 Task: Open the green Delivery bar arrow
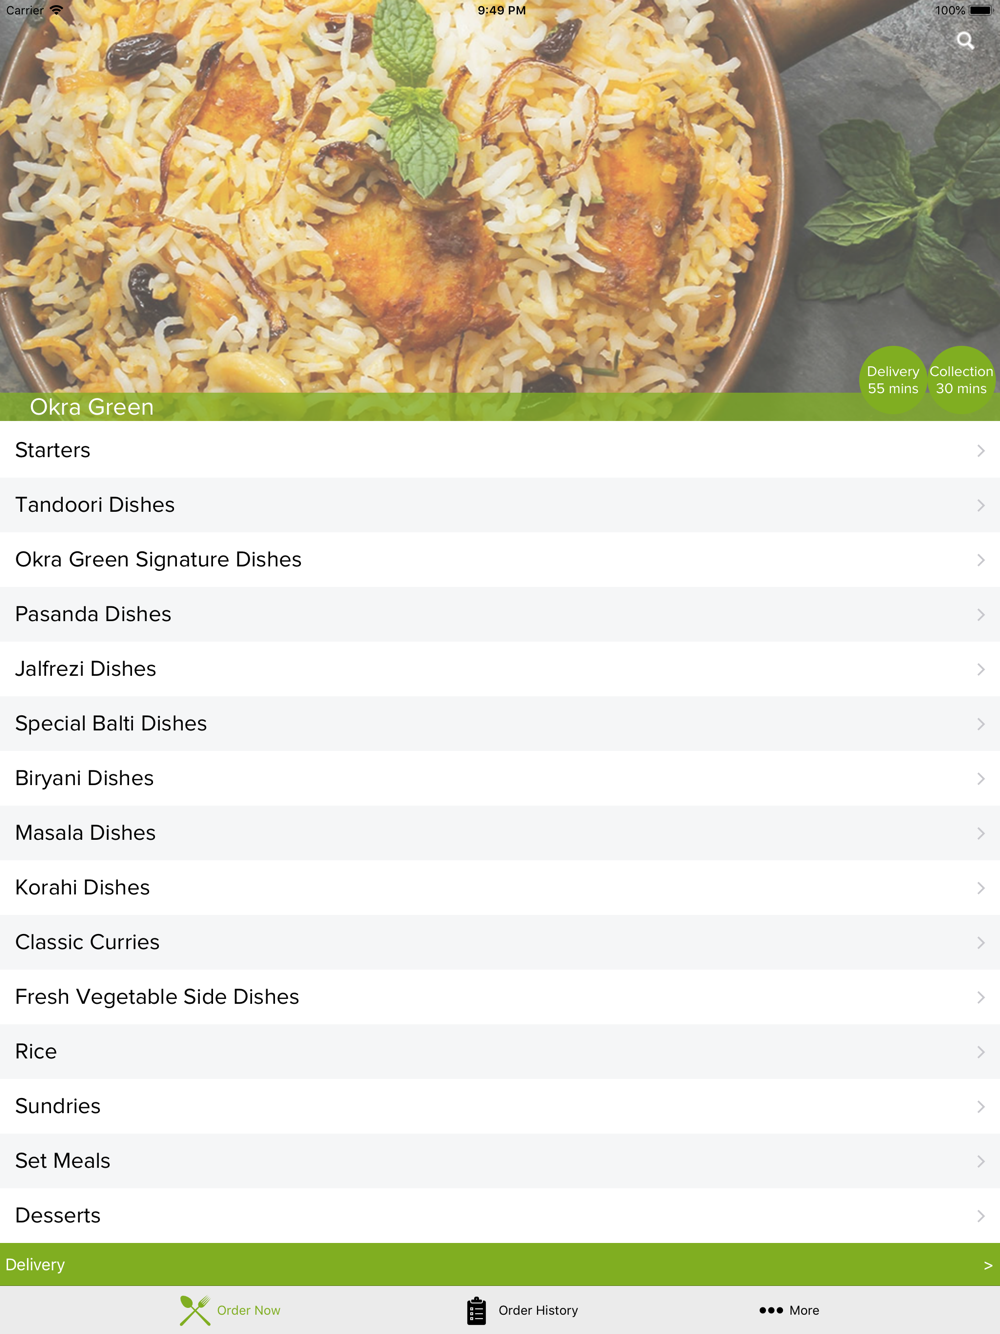click(988, 1265)
